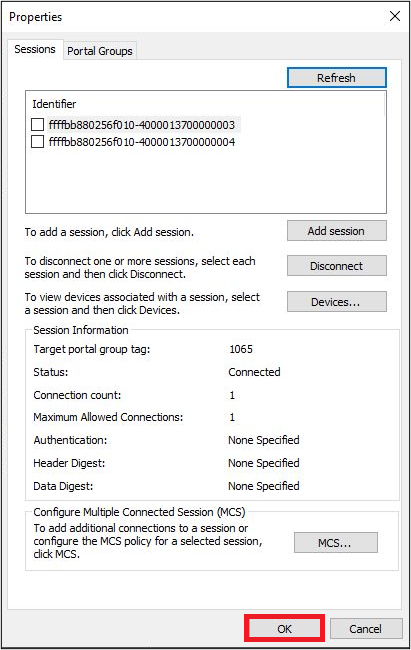The height and width of the screenshot is (650, 411).
Task: Dismiss the dialog with Cancel
Action: (365, 629)
